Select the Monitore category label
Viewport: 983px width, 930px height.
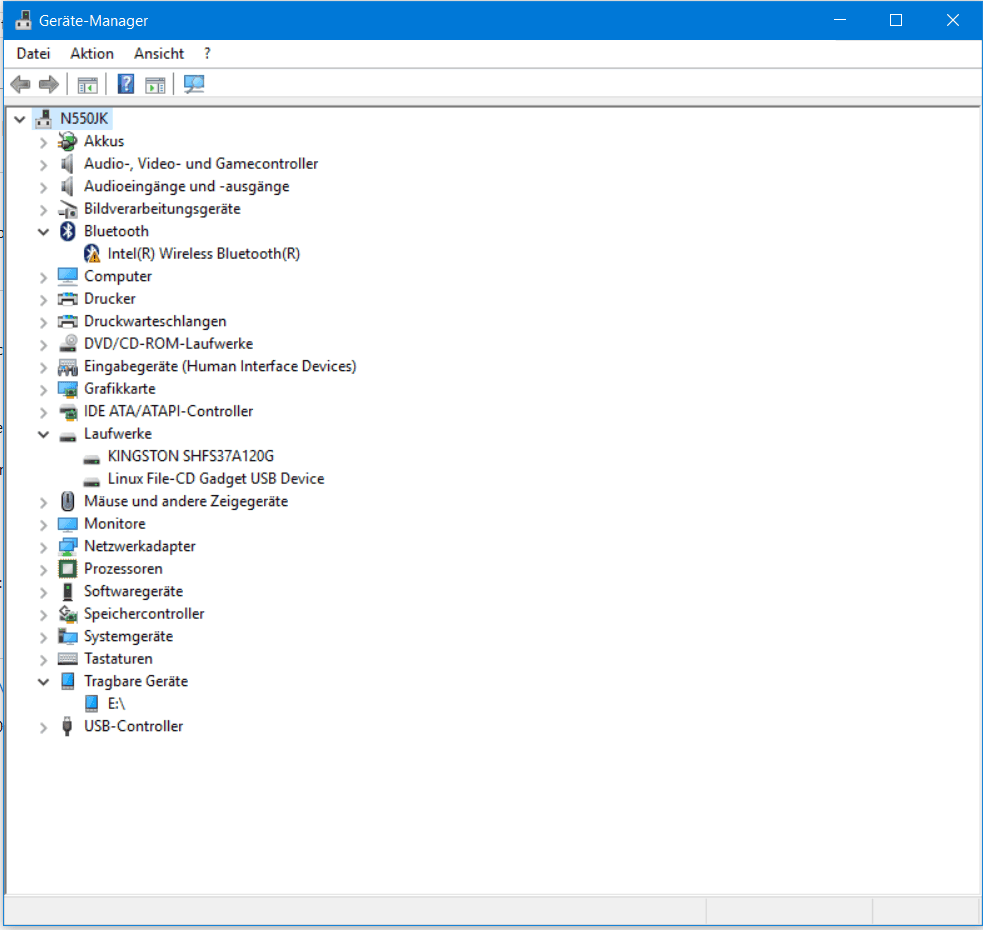115,524
